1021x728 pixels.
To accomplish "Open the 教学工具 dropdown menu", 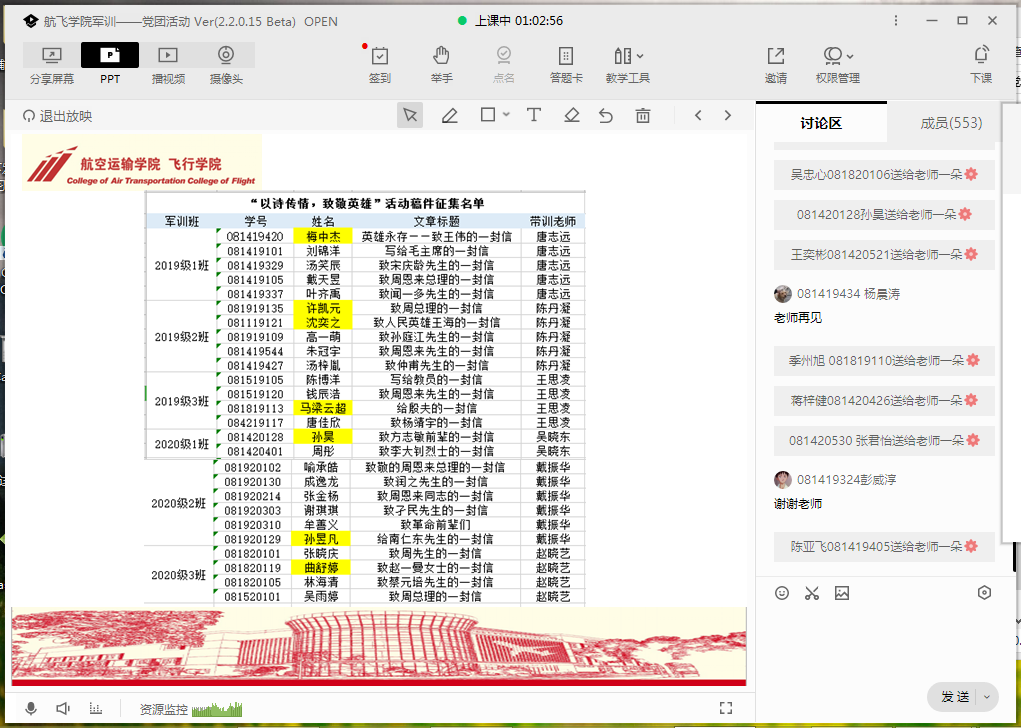I will click(628, 64).
